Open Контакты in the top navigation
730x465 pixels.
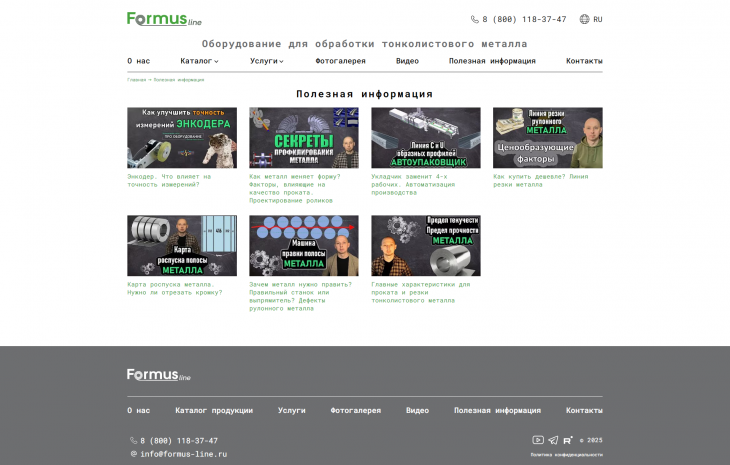584,61
